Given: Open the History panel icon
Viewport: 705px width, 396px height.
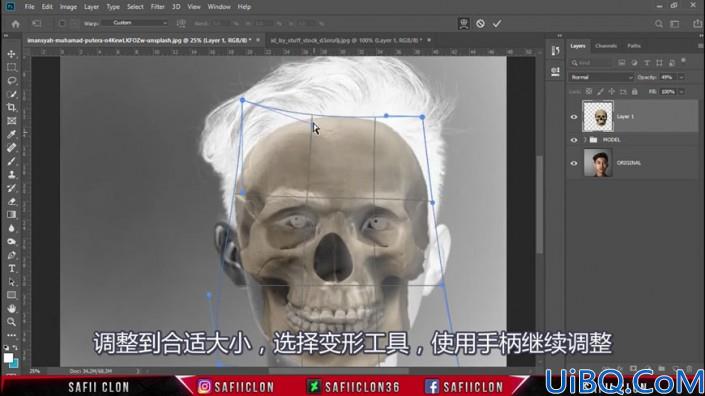Looking at the screenshot, I should [x=555, y=50].
